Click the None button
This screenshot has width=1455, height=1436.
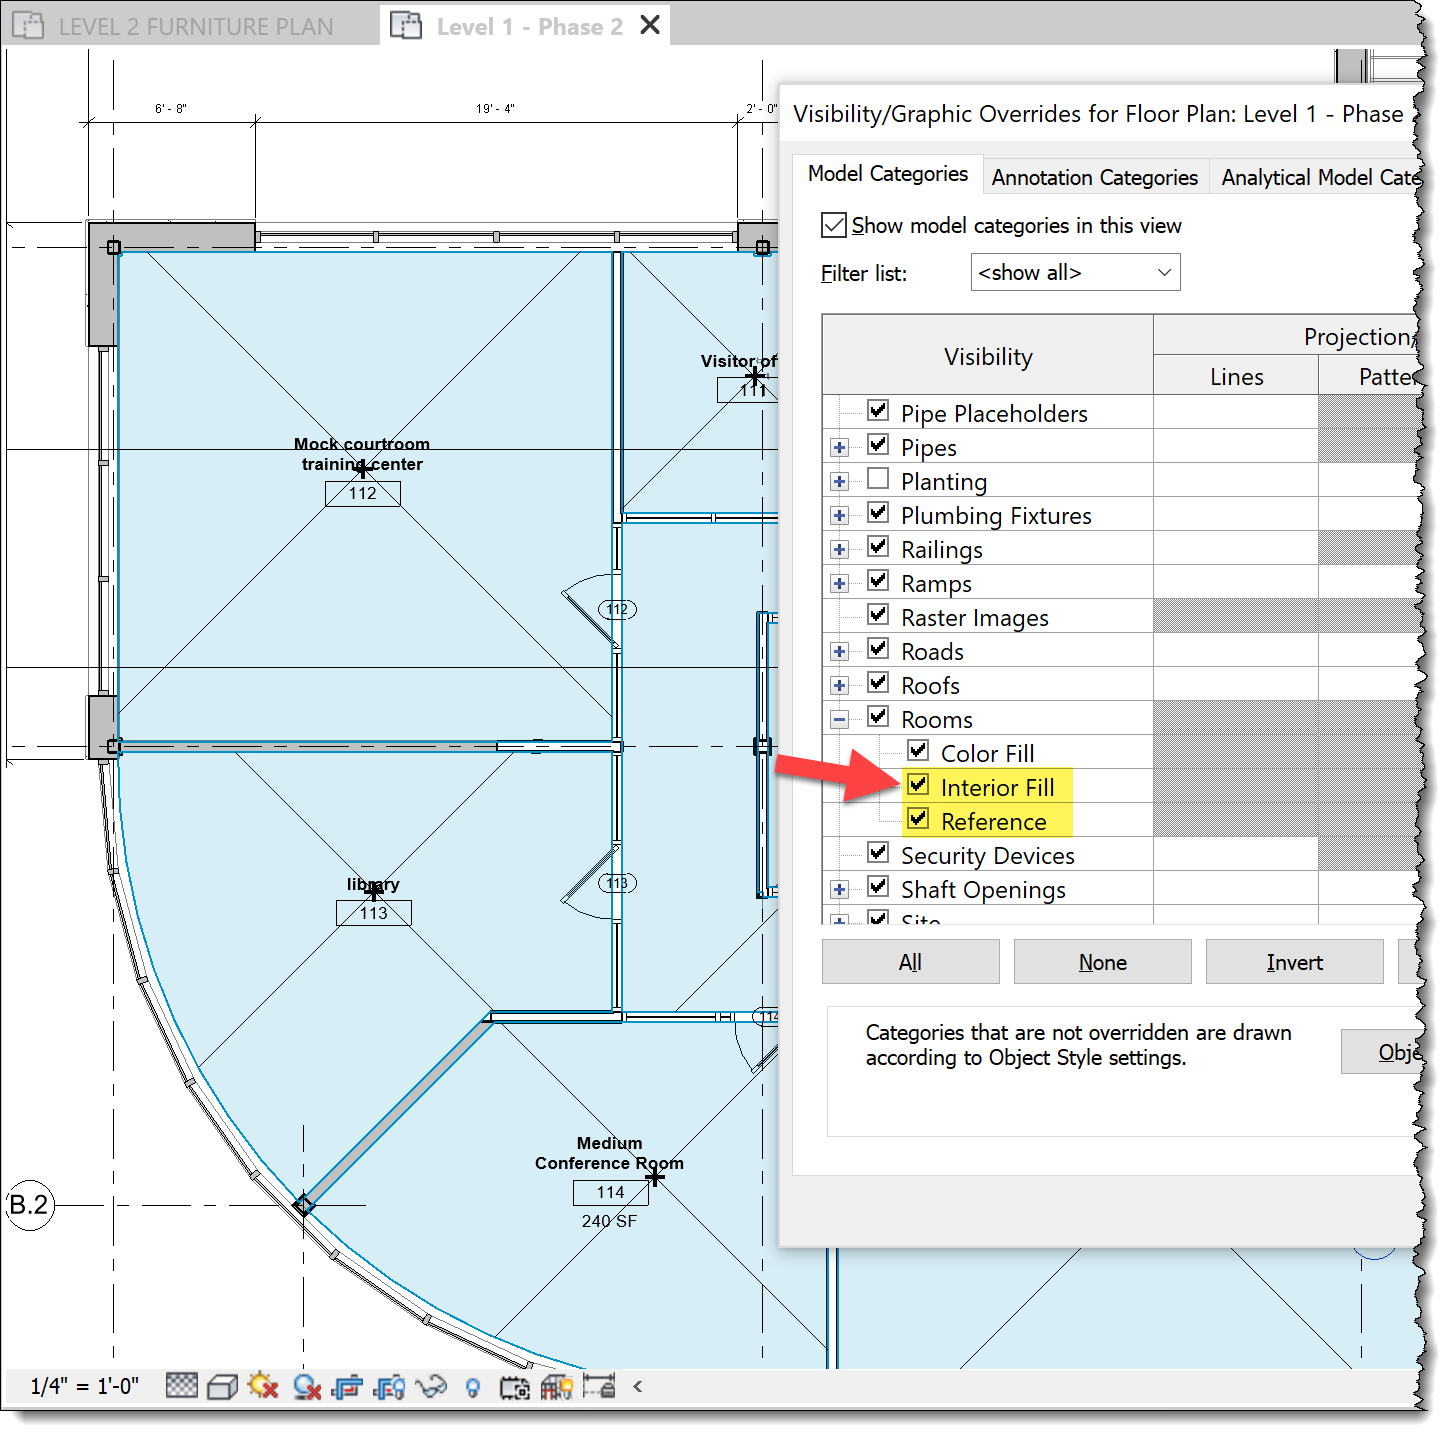pos(1101,961)
